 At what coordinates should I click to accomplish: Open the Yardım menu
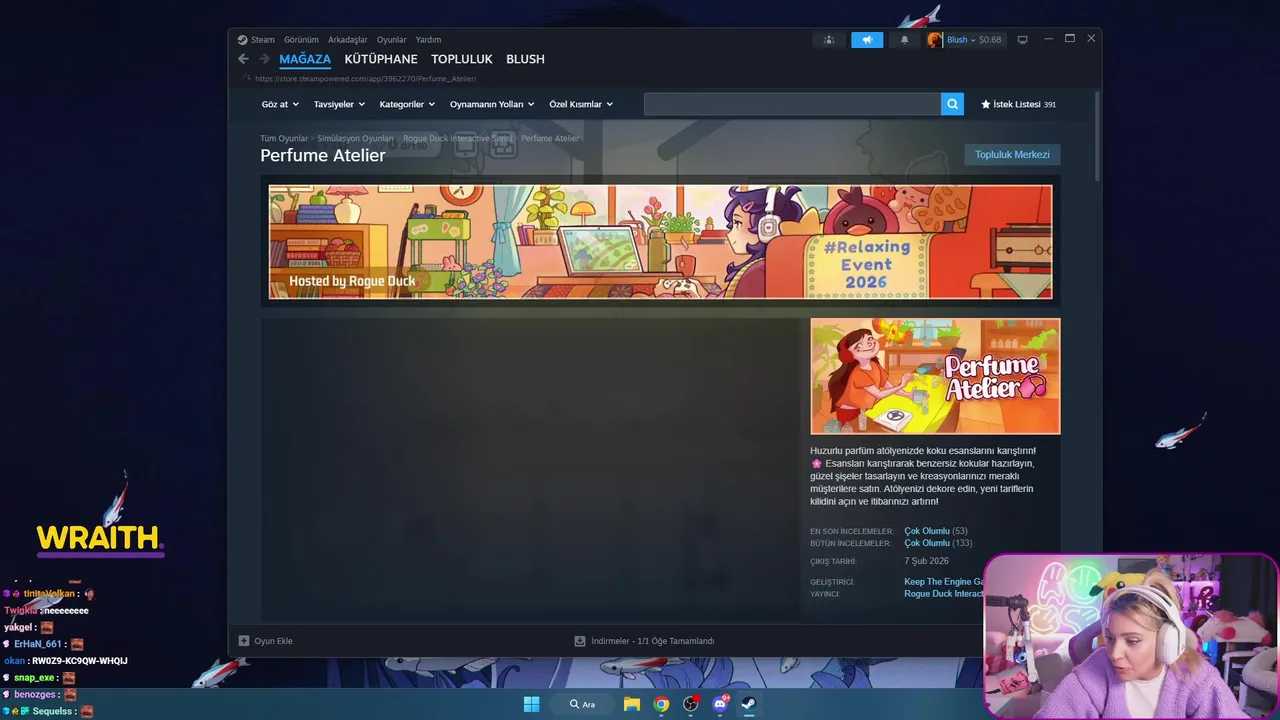pos(428,40)
